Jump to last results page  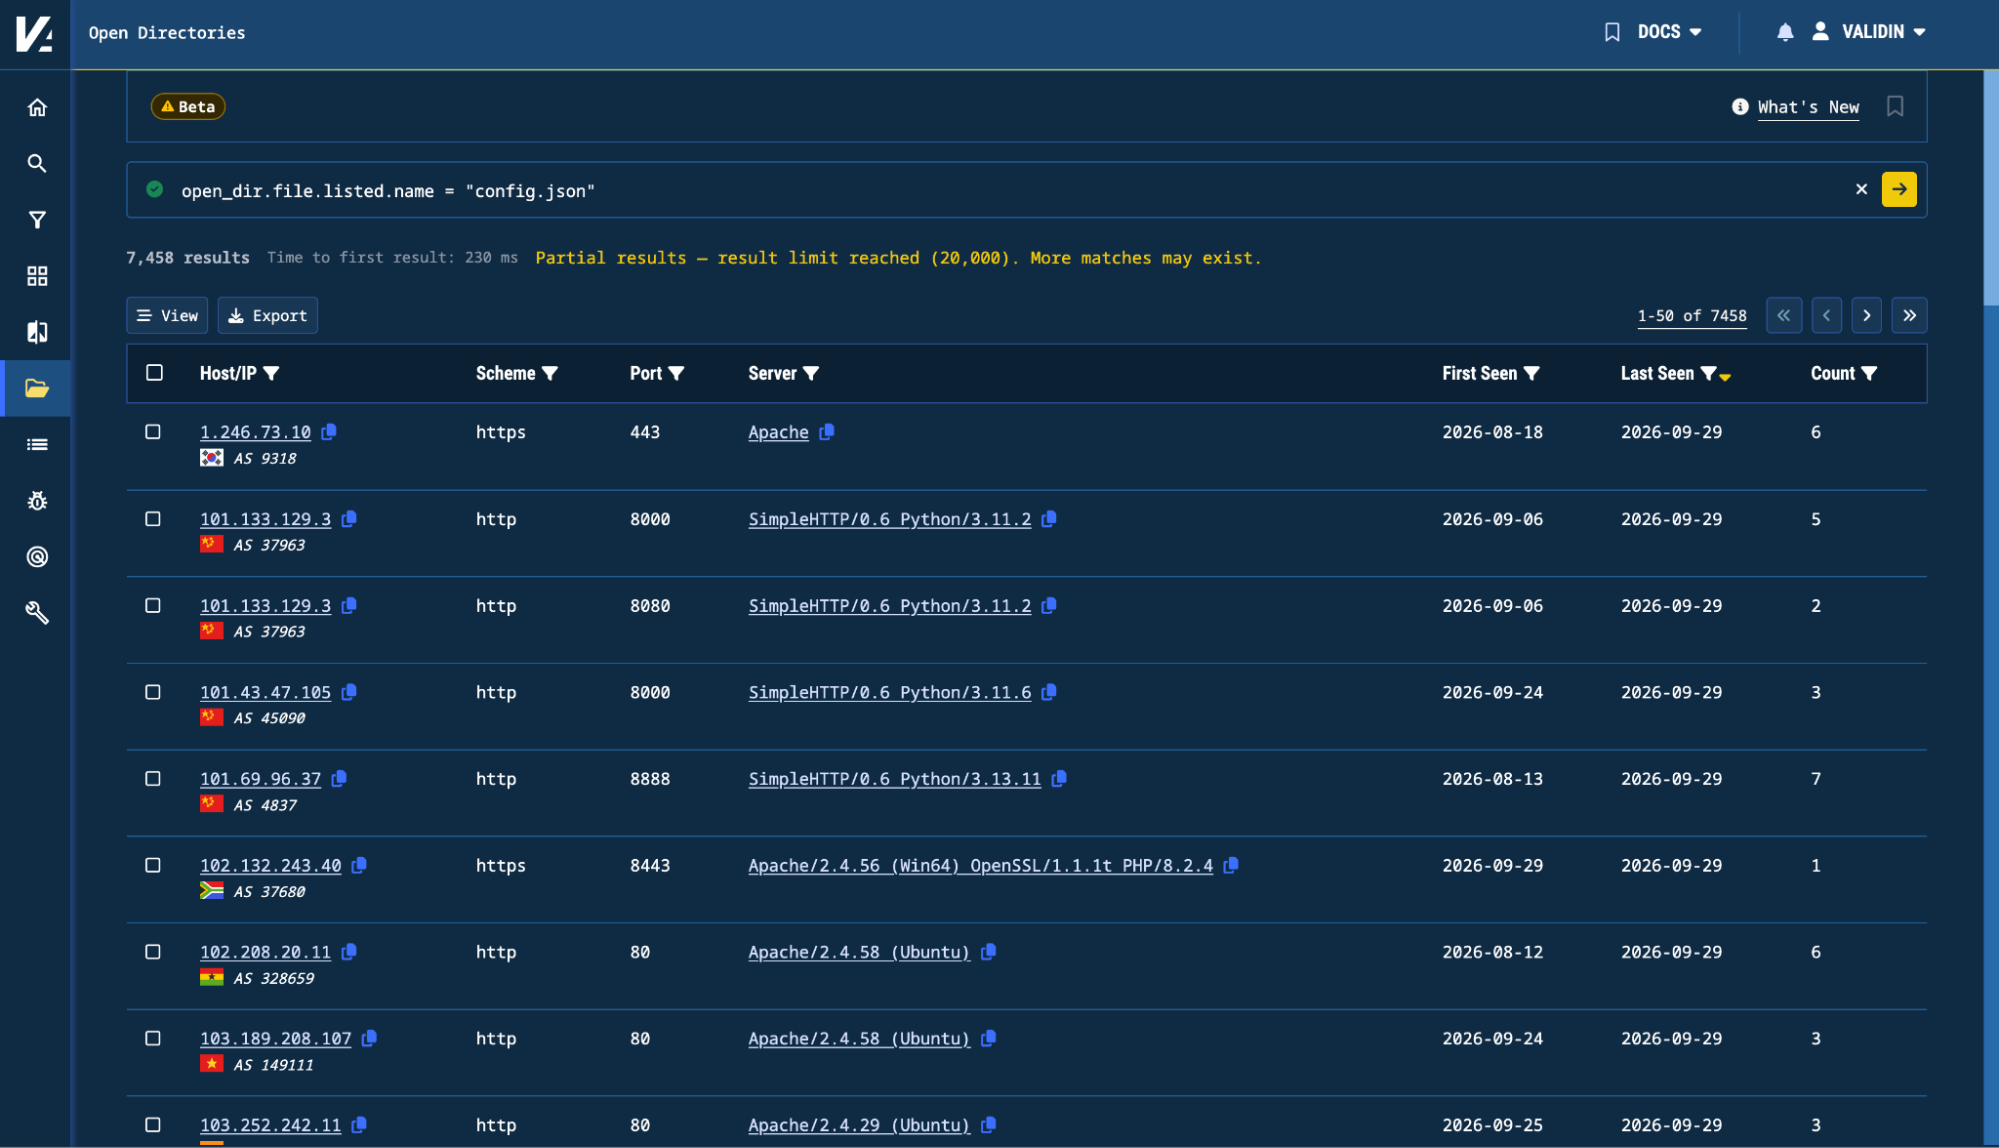tap(1909, 316)
